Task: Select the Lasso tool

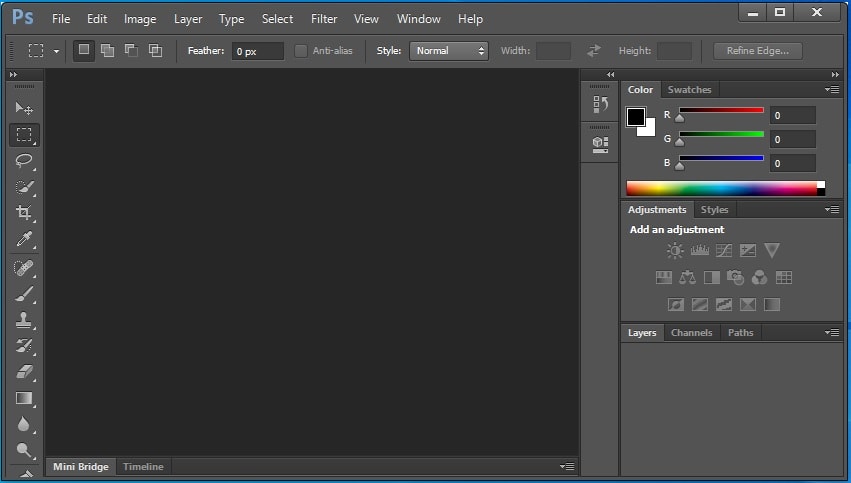Action: (x=24, y=161)
